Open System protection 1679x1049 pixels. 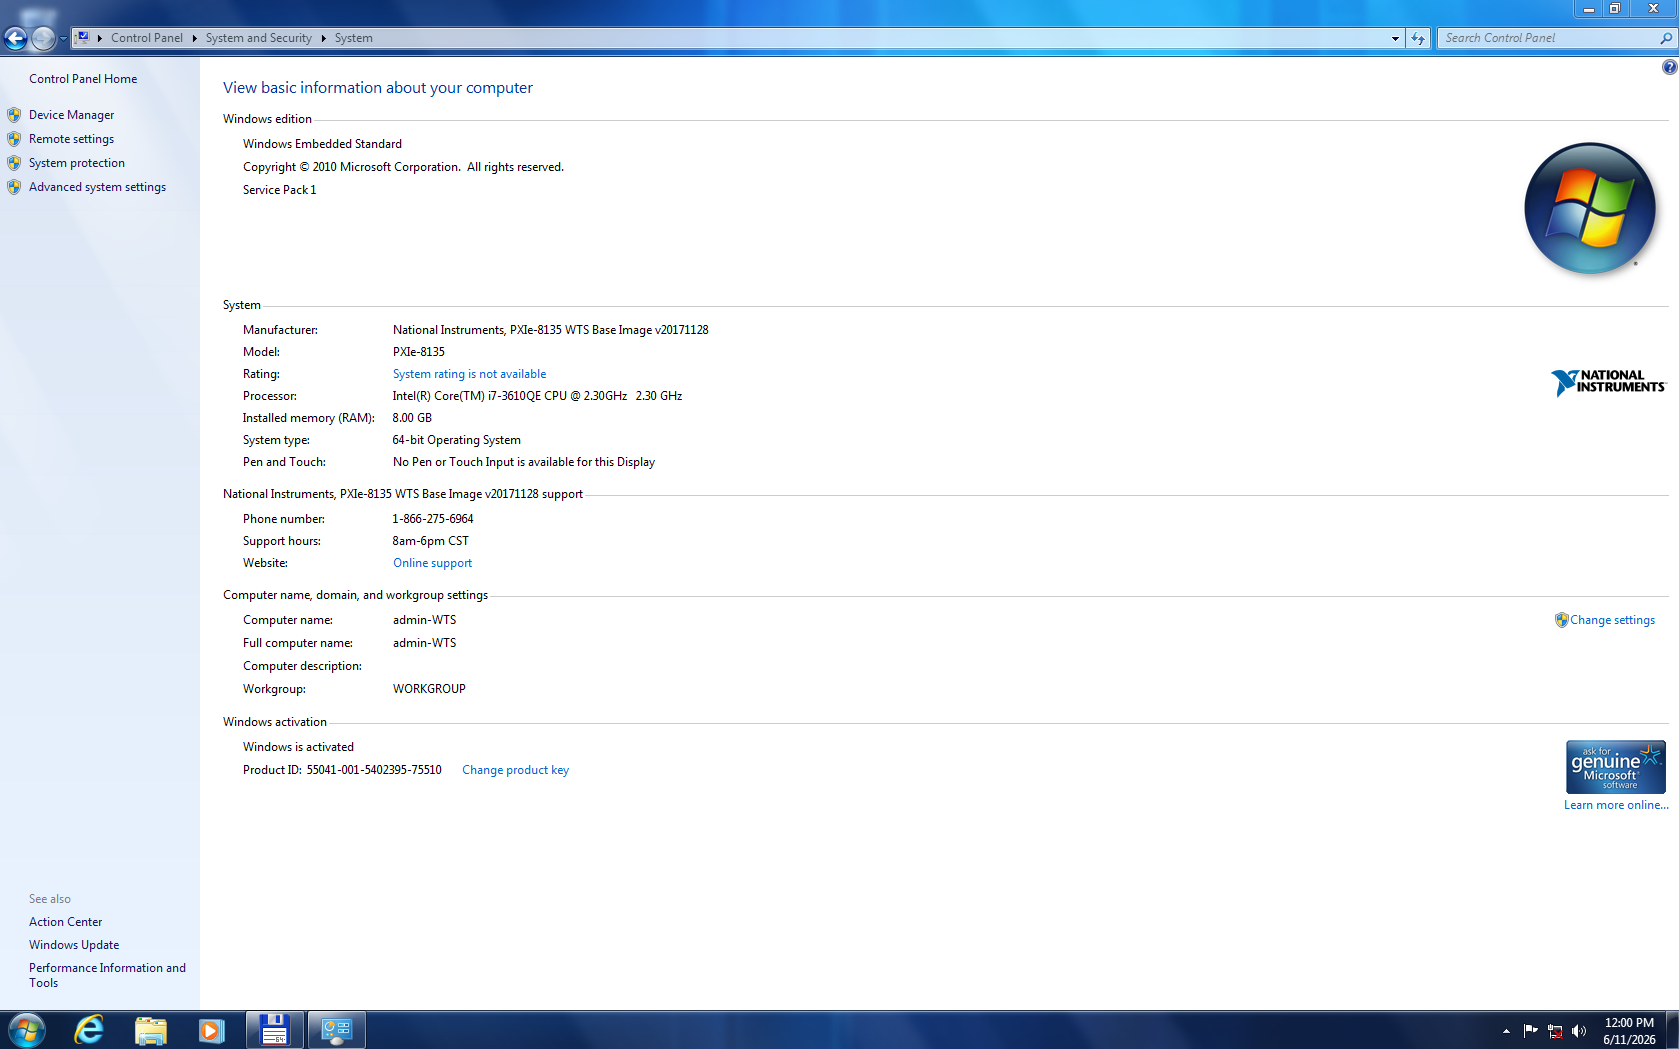77,163
